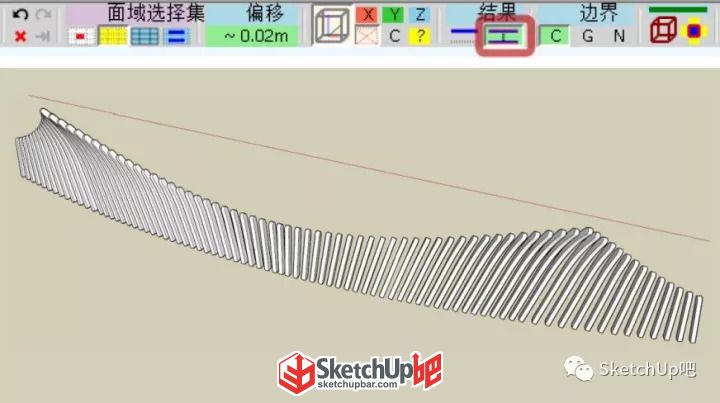Click the yellow question mark button
The image size is (720, 403).
(420, 36)
